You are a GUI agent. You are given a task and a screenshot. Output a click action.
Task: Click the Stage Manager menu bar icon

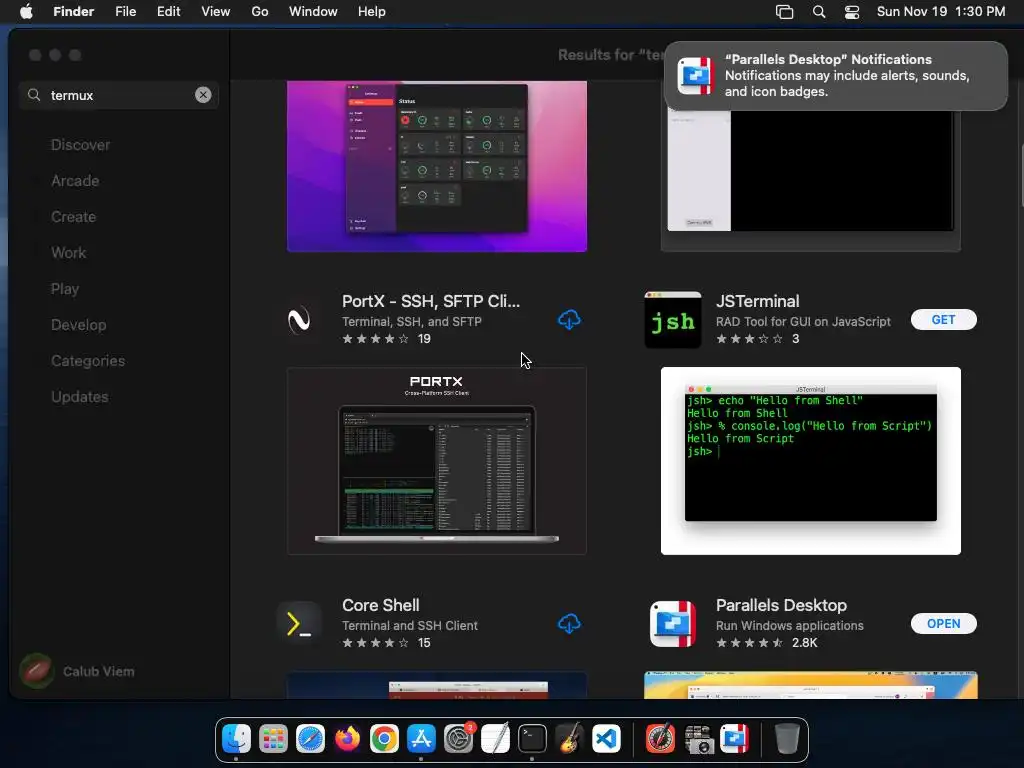tap(784, 12)
